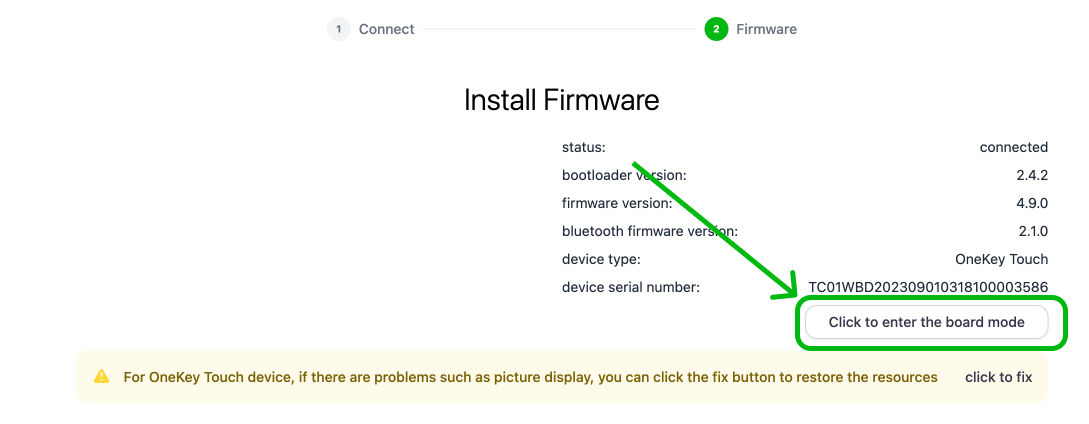Click the device serial number label
The height and width of the screenshot is (424, 1089).
pos(631,287)
